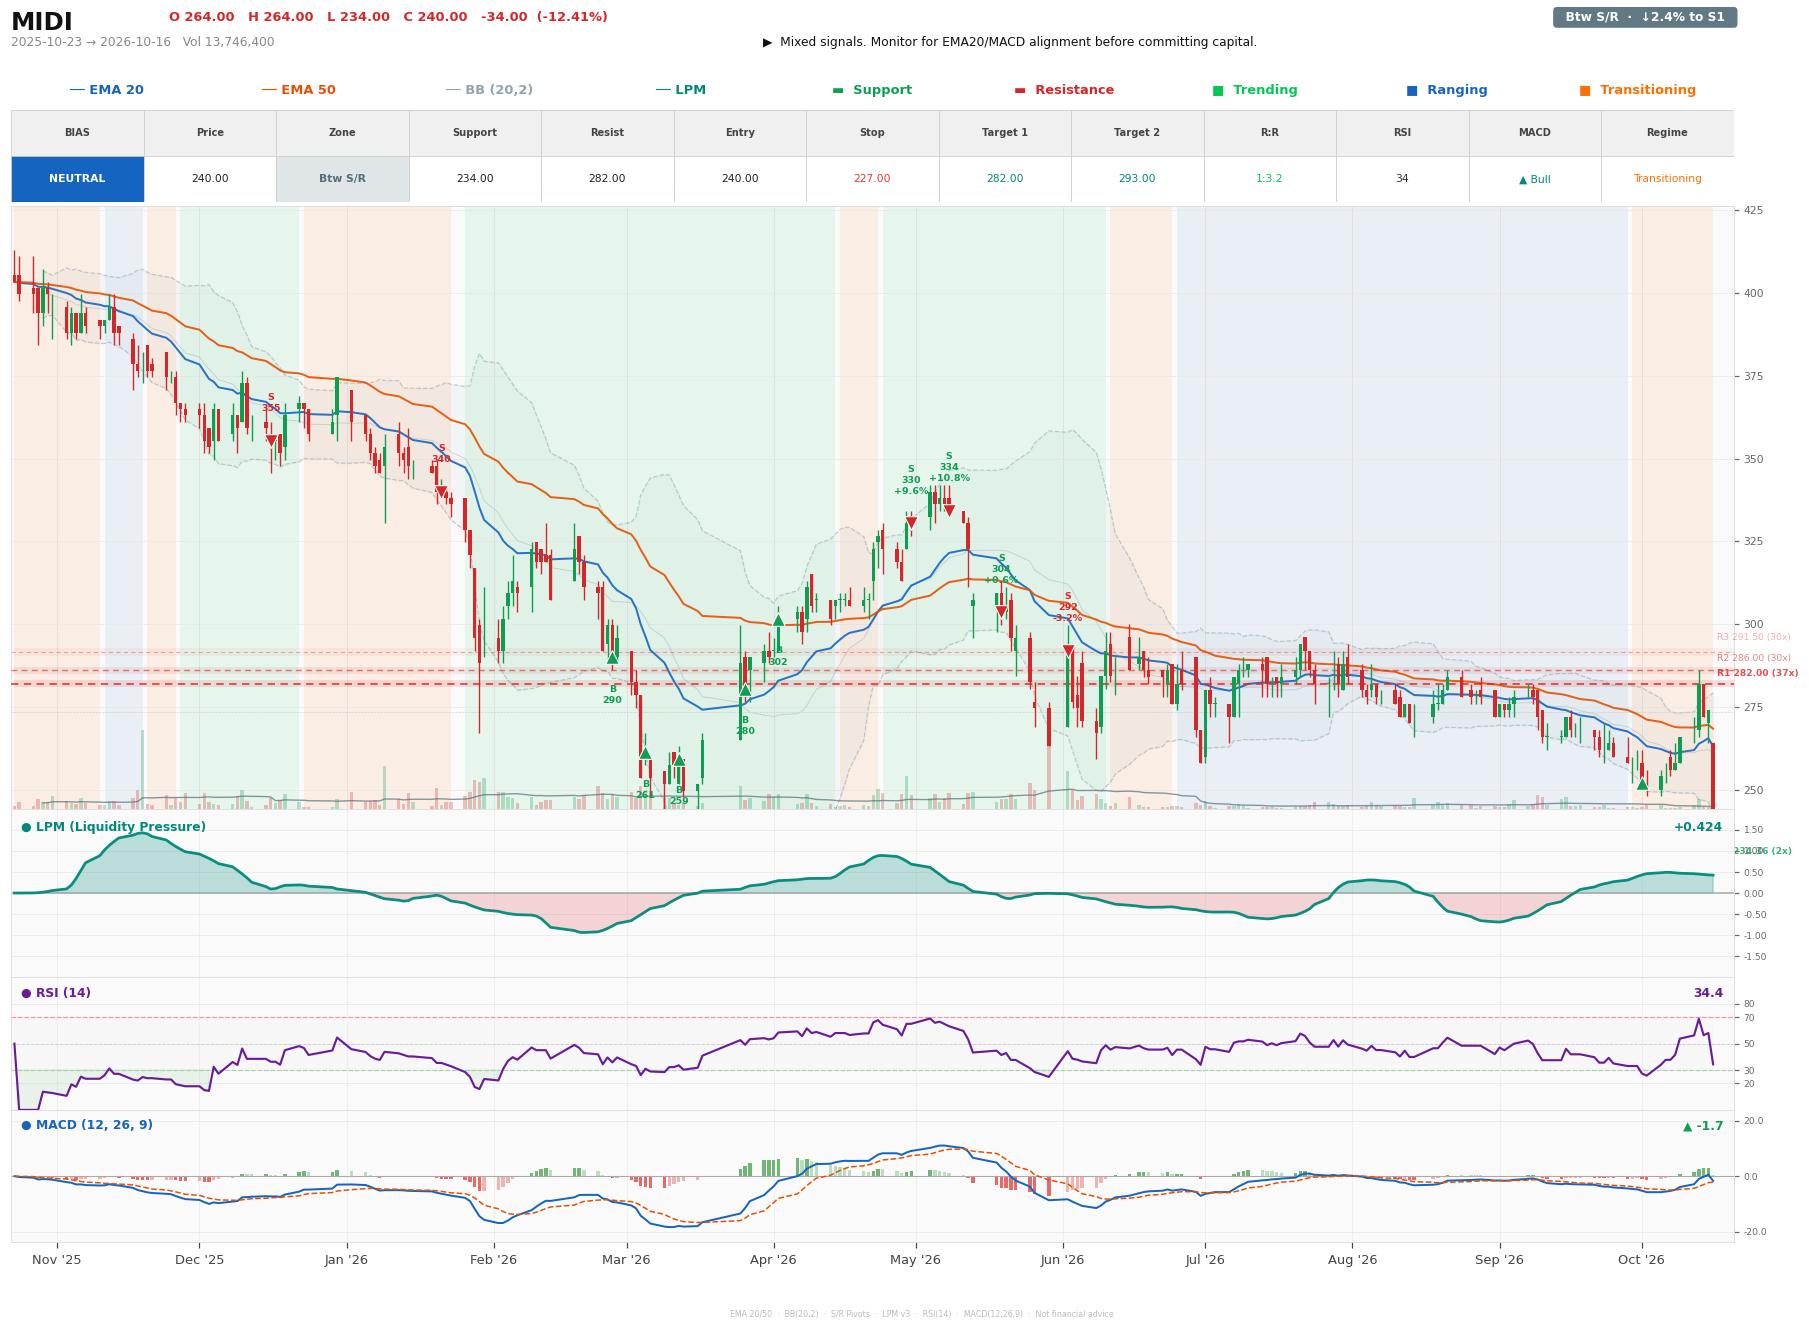
Task: Click the S 340 sell marker triangle
Action: [x=441, y=492]
